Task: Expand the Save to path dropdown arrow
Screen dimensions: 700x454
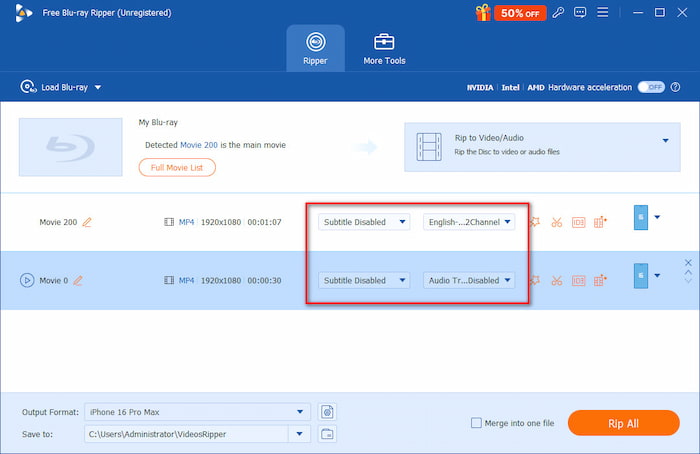Action: point(300,434)
